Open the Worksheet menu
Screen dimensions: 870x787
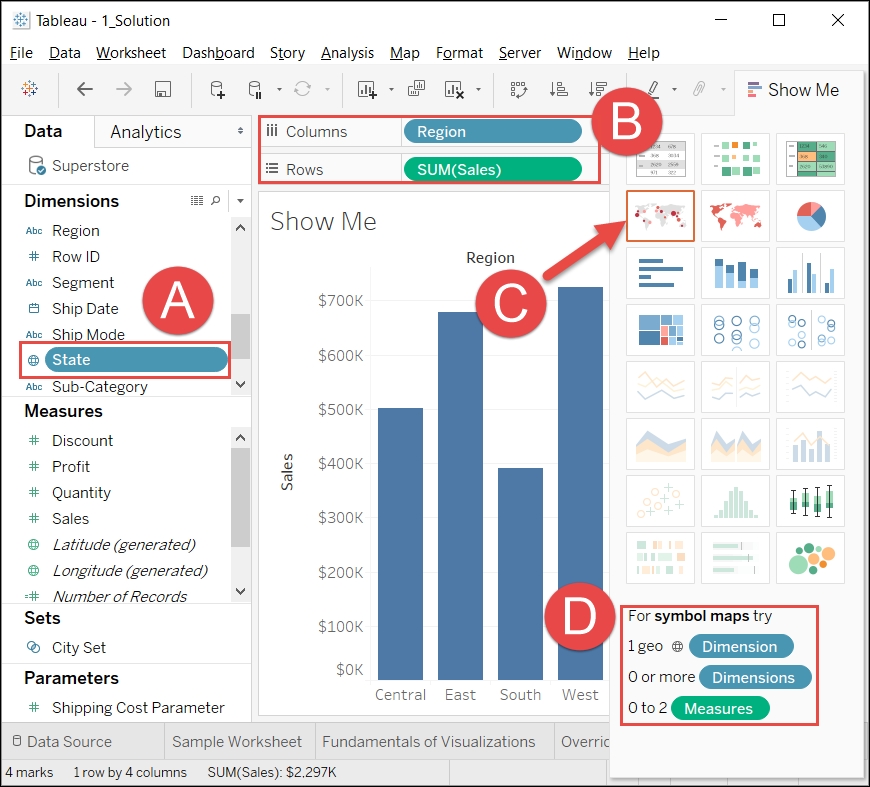pyautogui.click(x=131, y=53)
